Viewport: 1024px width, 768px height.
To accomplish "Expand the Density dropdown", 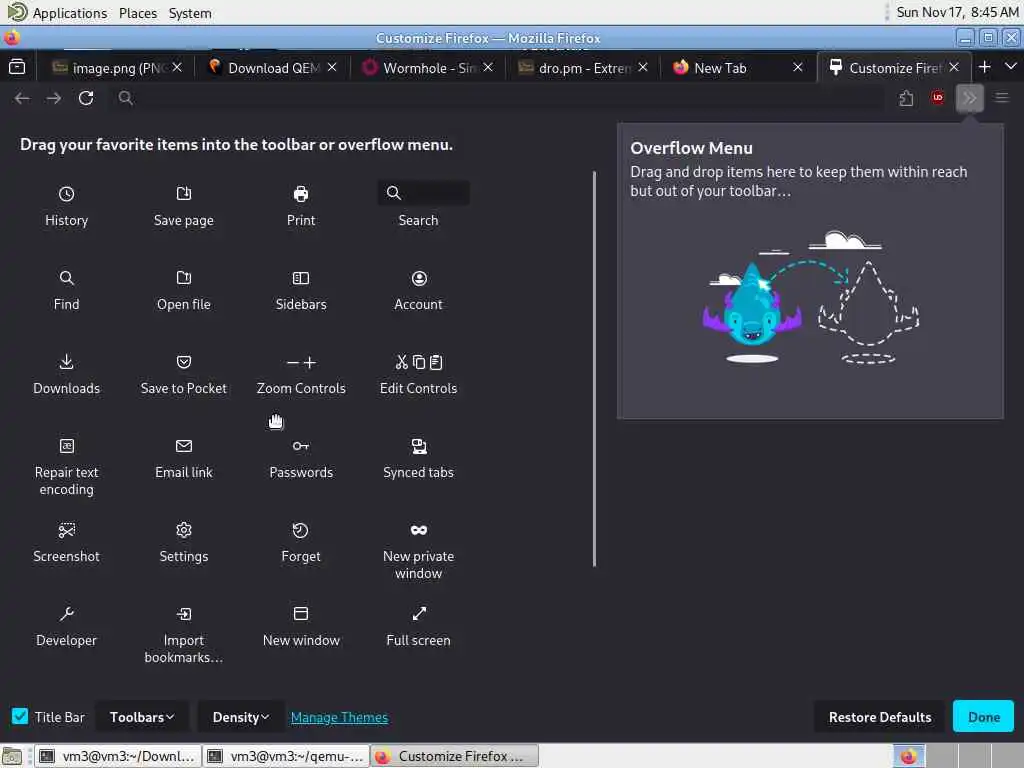I will click(x=240, y=716).
